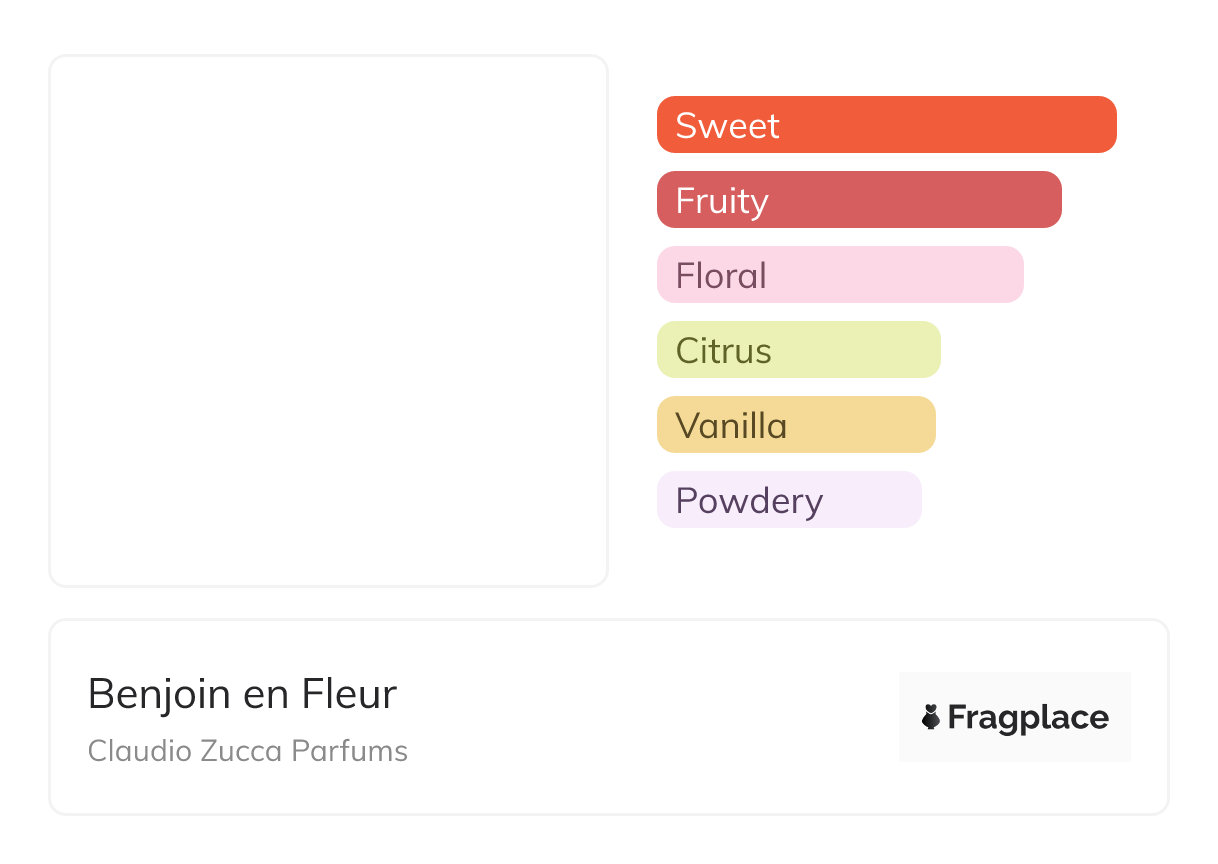Click the word Citrus

pos(723,351)
